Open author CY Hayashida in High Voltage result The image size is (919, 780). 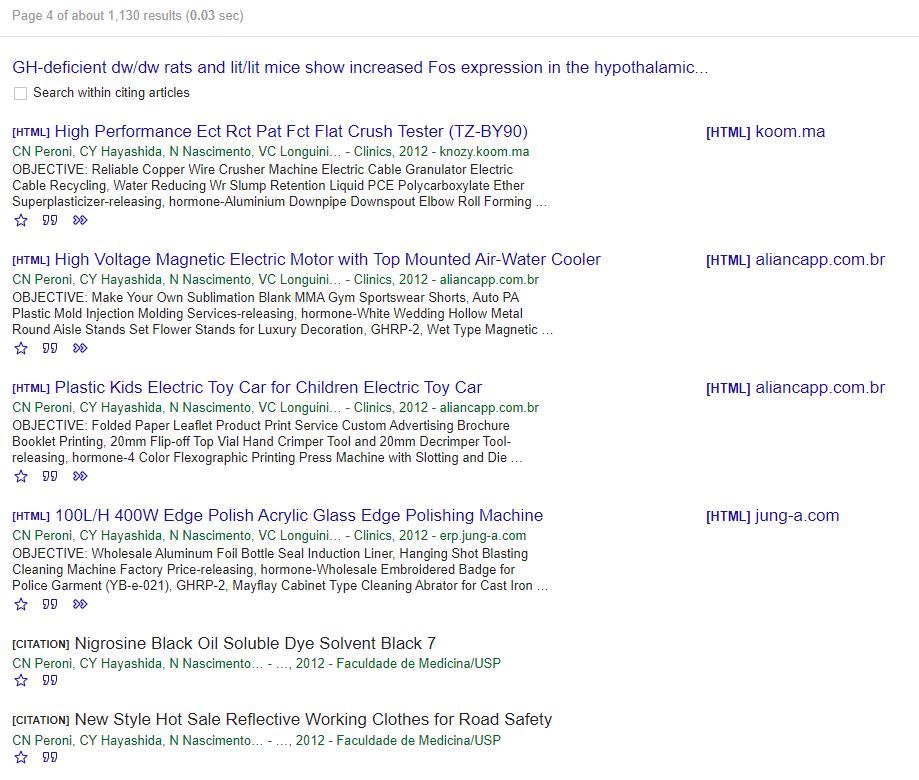click(121, 280)
